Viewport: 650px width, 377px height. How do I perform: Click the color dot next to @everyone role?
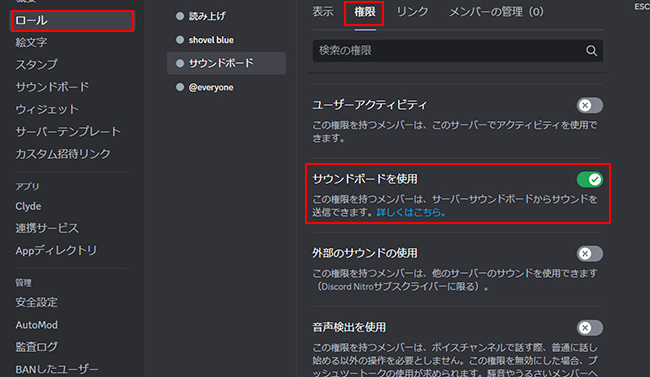[180, 87]
